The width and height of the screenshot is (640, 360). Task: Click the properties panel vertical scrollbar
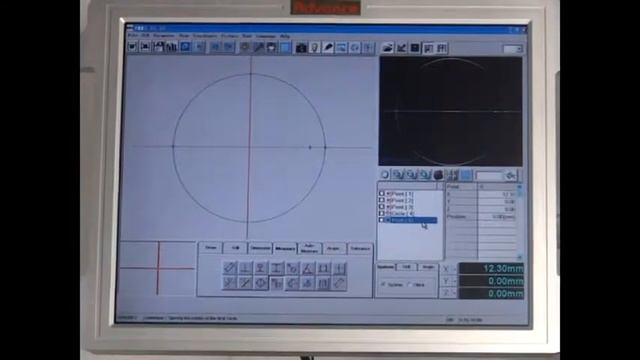click(520, 222)
